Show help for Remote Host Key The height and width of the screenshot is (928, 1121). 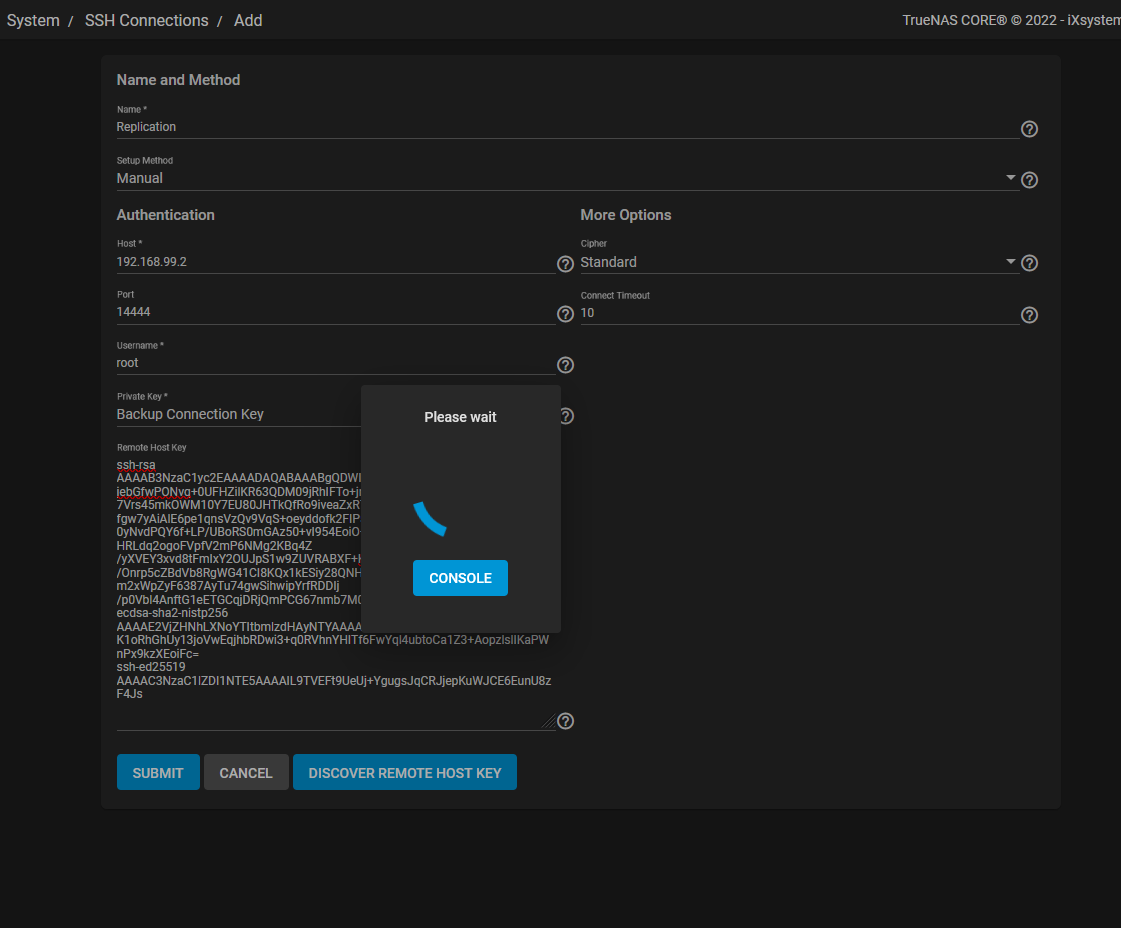tap(565, 721)
